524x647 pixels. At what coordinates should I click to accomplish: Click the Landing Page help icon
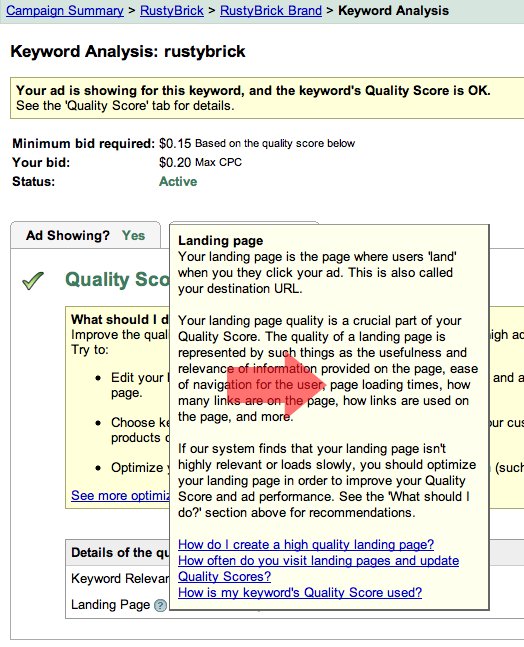pos(160,605)
